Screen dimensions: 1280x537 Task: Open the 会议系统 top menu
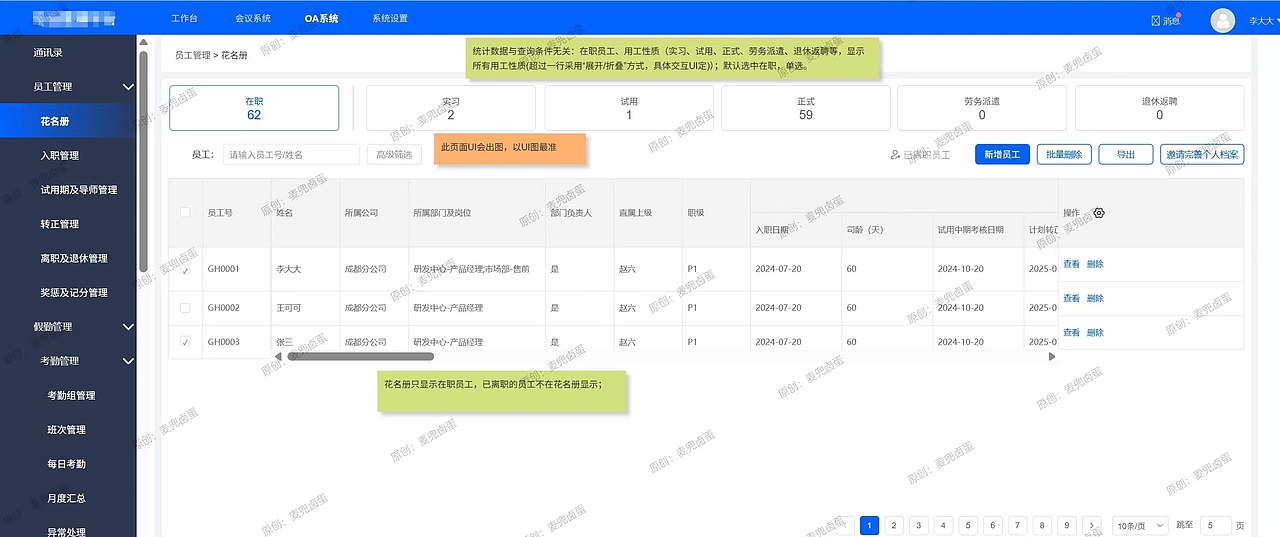(x=253, y=18)
